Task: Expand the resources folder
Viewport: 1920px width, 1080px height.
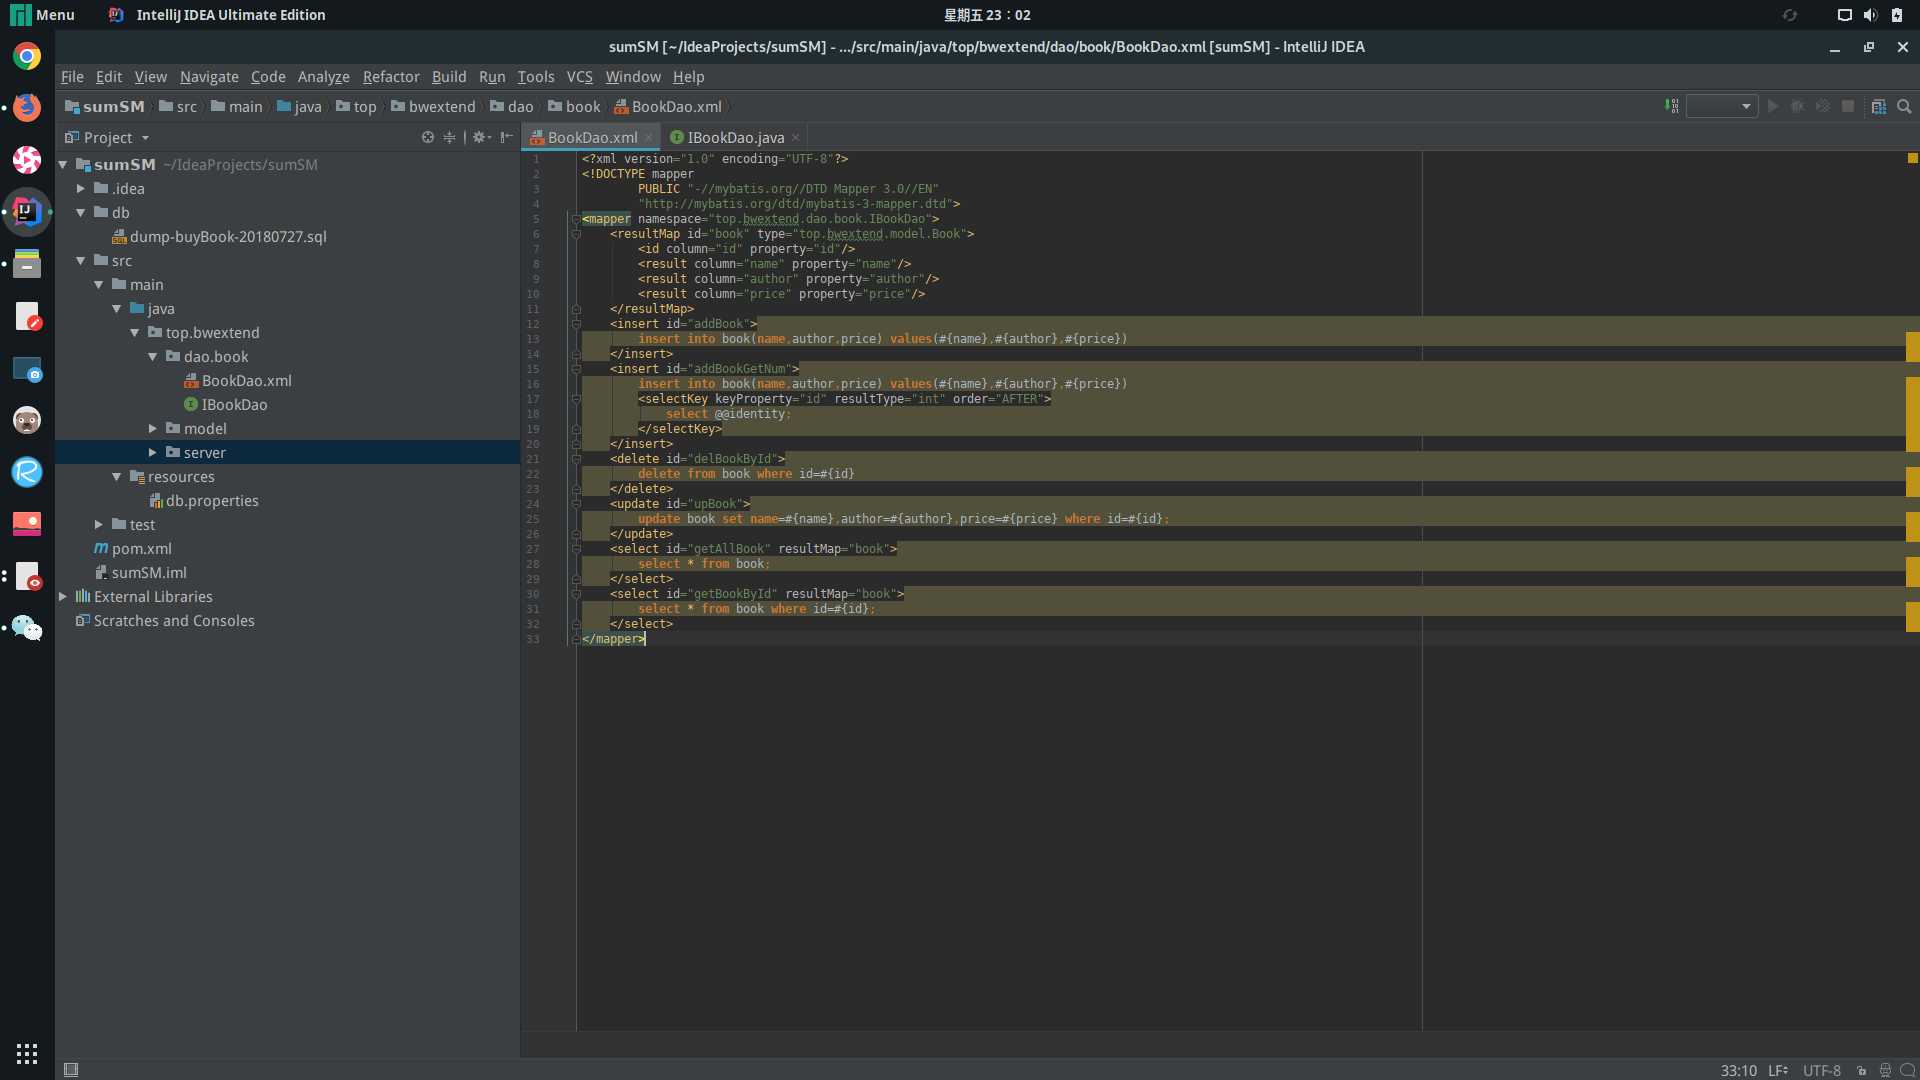Action: [x=117, y=476]
